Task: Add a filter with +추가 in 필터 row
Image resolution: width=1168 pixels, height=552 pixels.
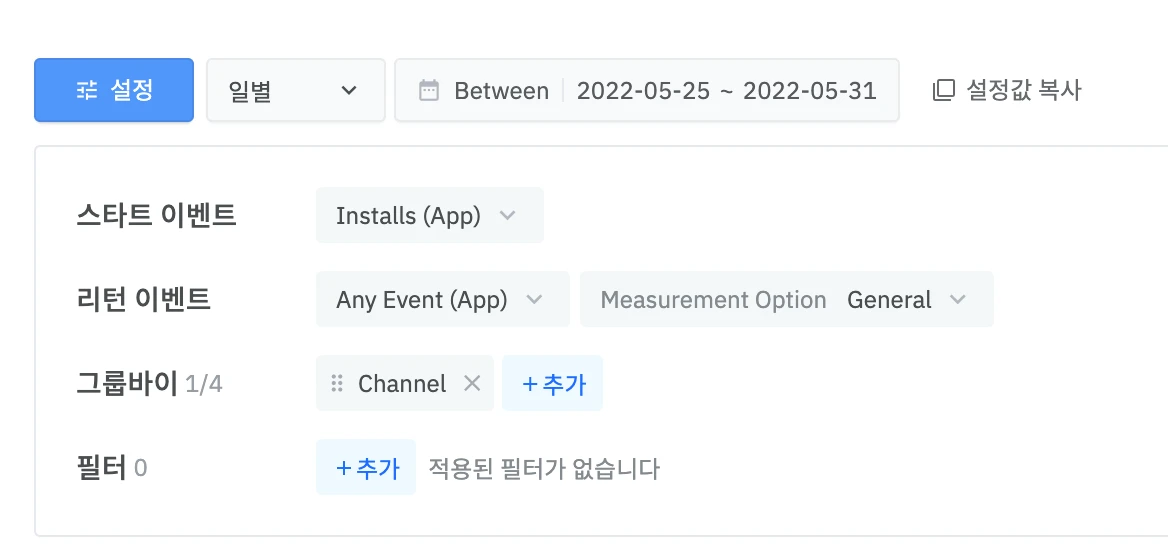Action: pos(366,468)
